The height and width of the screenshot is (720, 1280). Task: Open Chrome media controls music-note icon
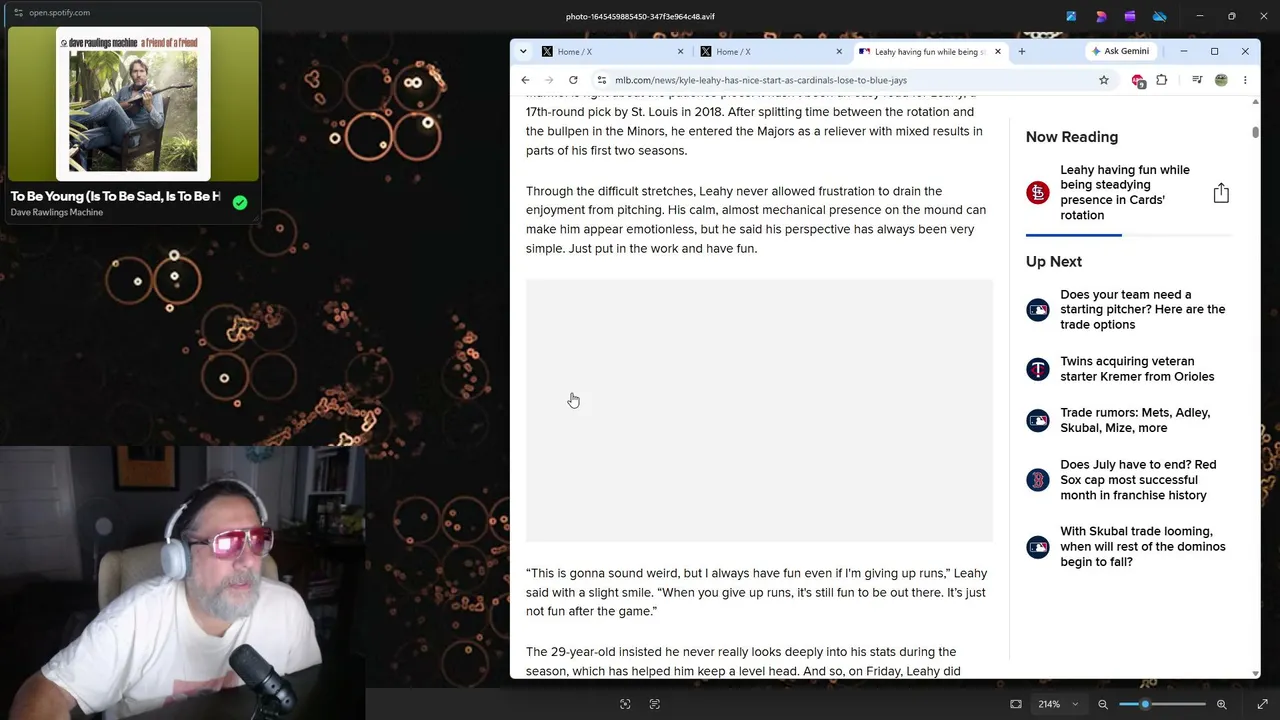1197,80
